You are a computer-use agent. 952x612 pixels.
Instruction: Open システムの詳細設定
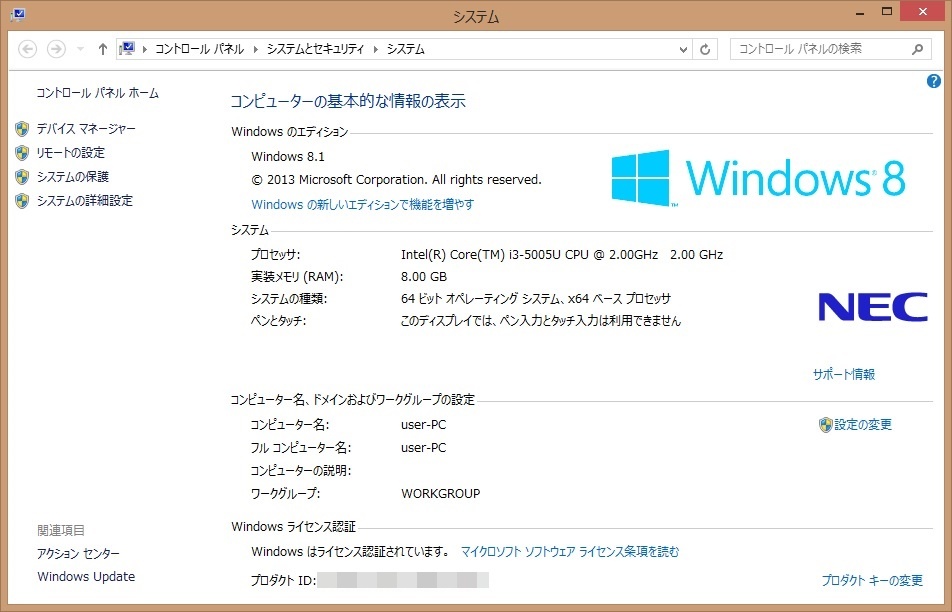pos(84,200)
